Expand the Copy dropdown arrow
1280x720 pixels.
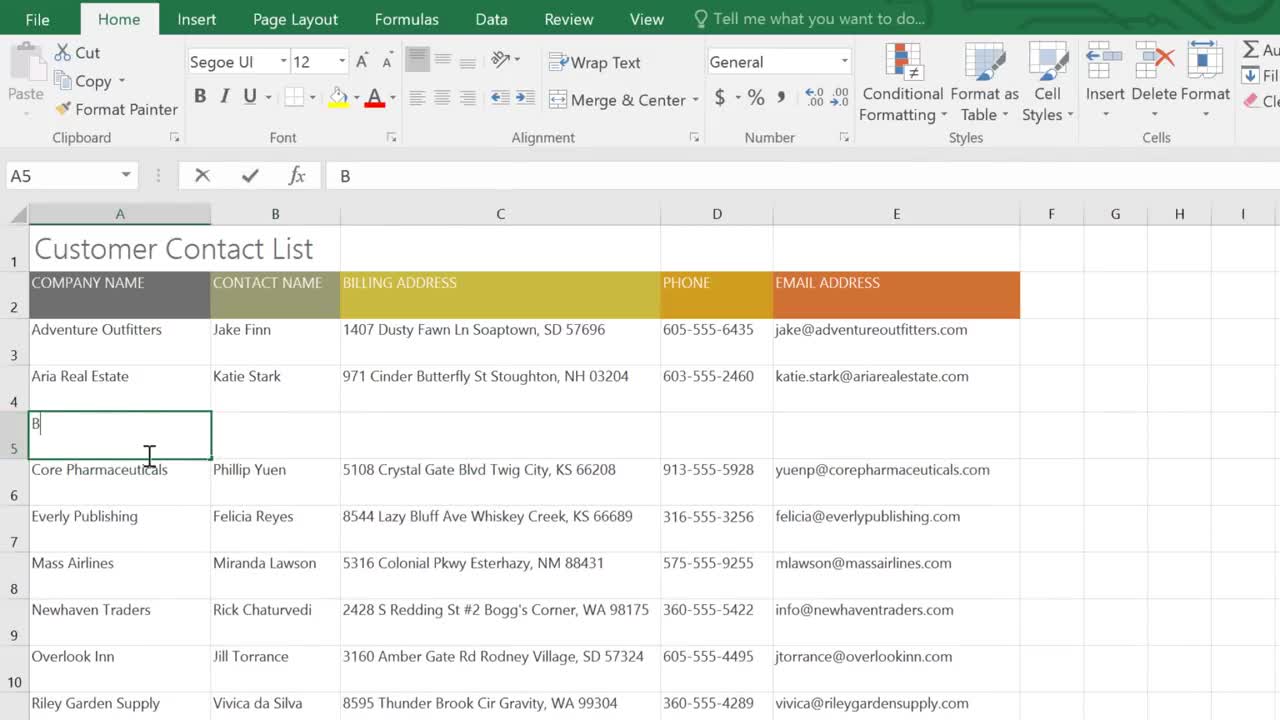click(122, 82)
